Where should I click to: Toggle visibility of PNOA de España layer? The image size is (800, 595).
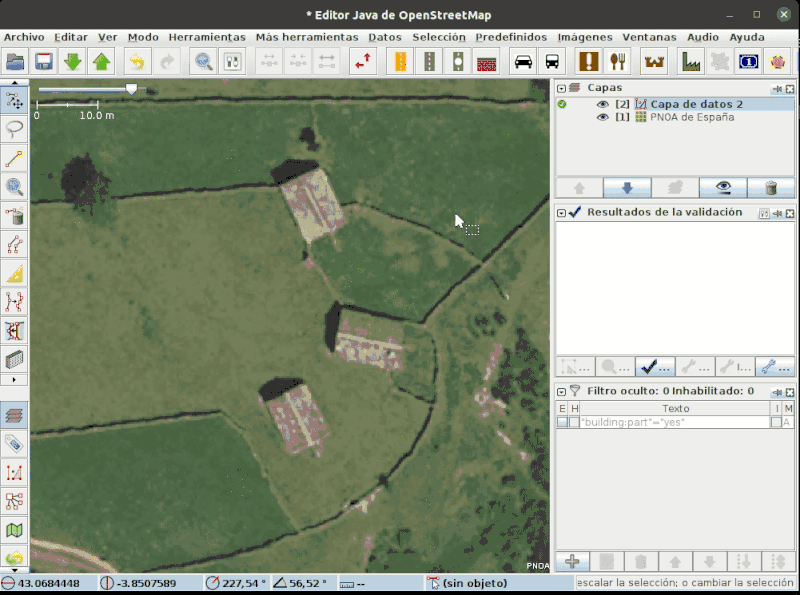pos(602,117)
